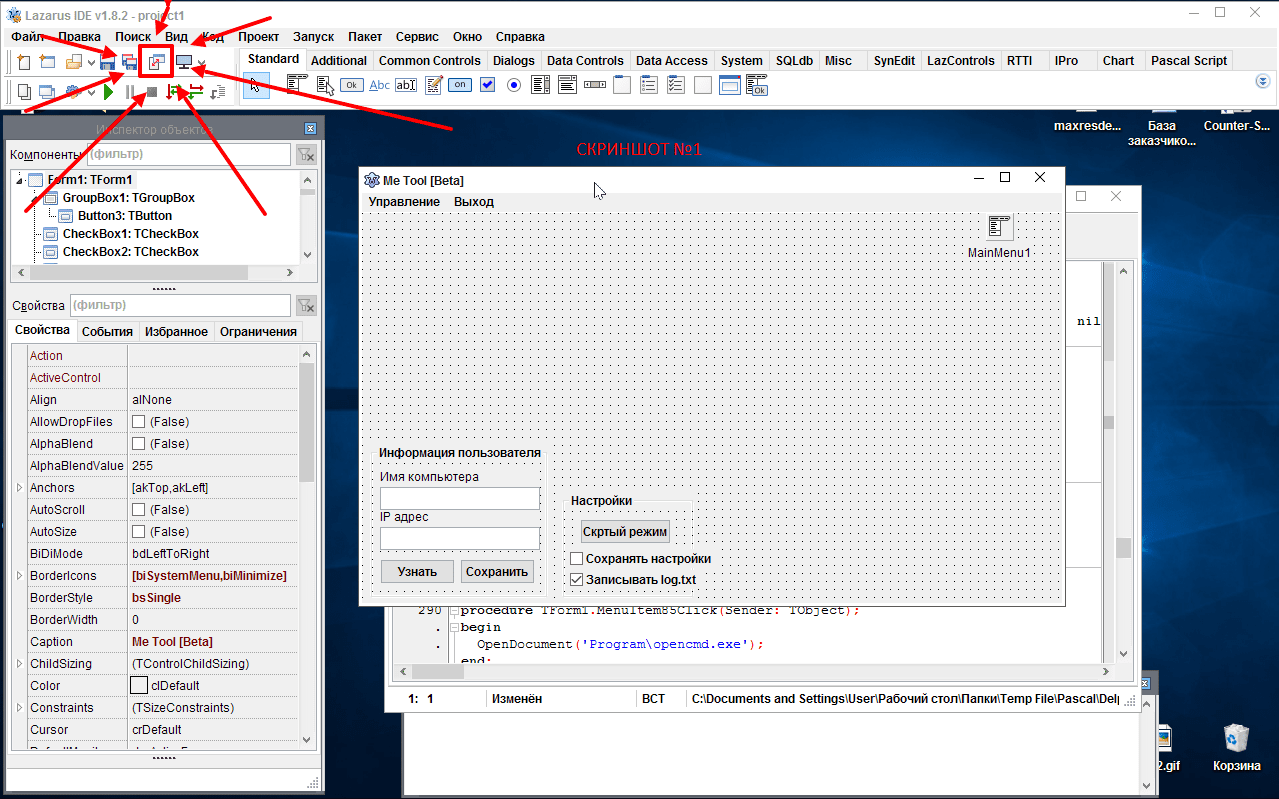The width and height of the screenshot is (1279, 799).
Task: Select the pointer selection tool in palette
Action: click(255, 85)
